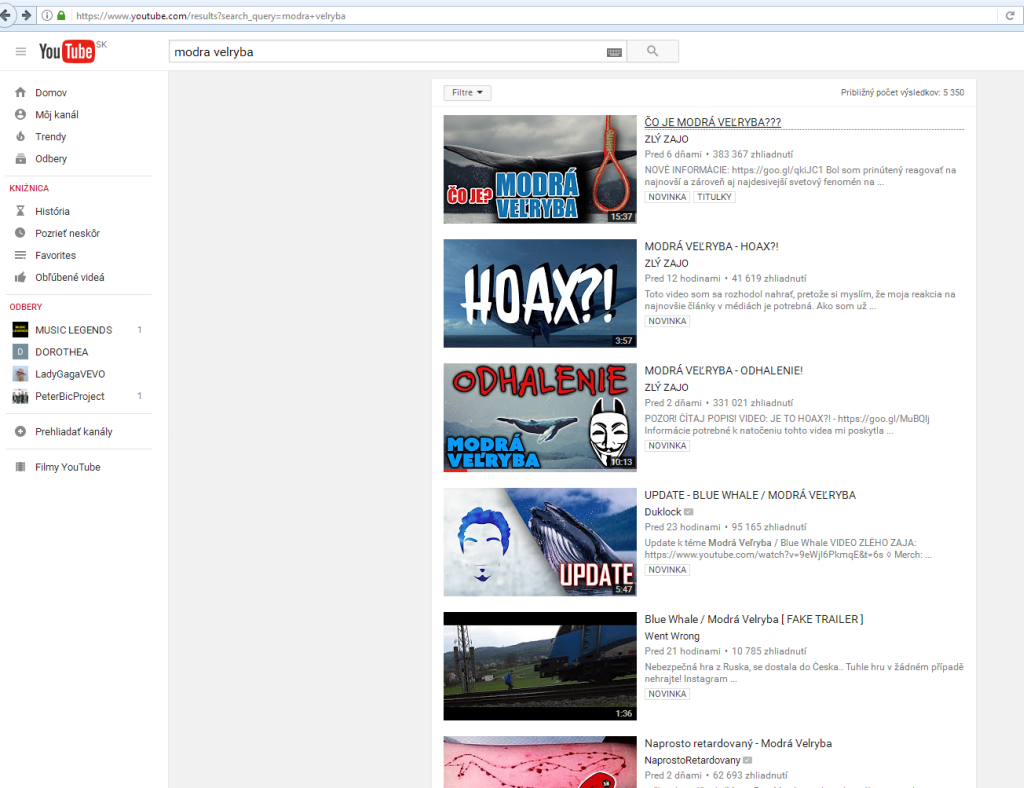Open Blue Whale FAKE TRAILER video title
This screenshot has width=1024, height=788.
(754, 619)
